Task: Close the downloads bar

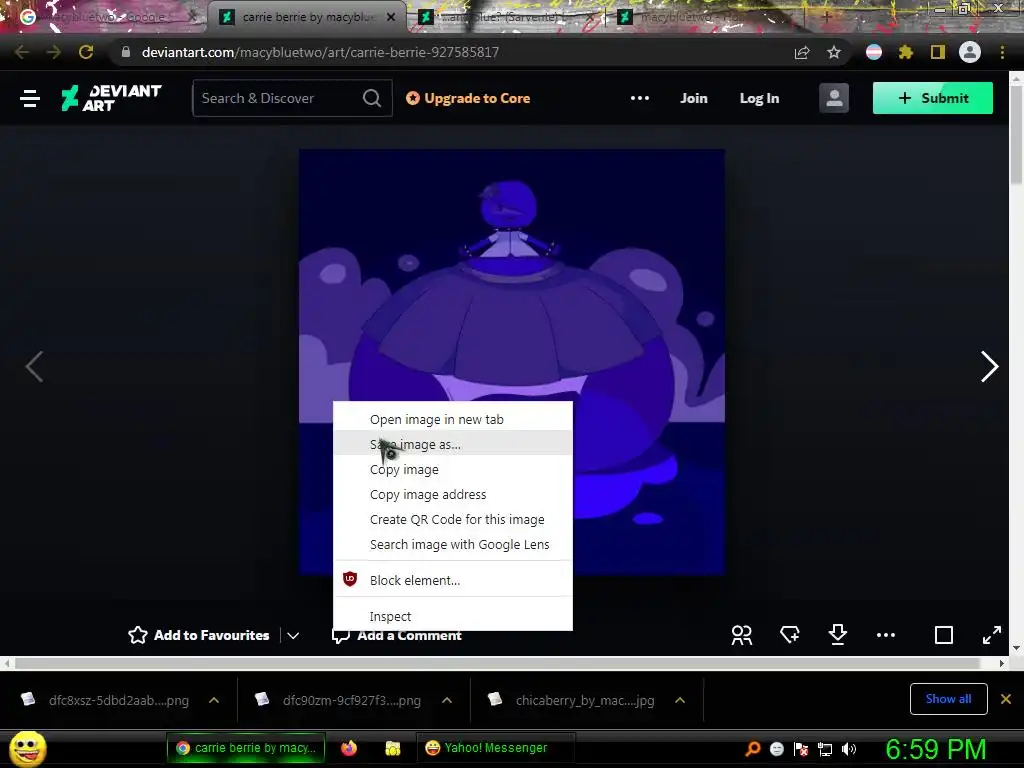Action: click(1006, 699)
